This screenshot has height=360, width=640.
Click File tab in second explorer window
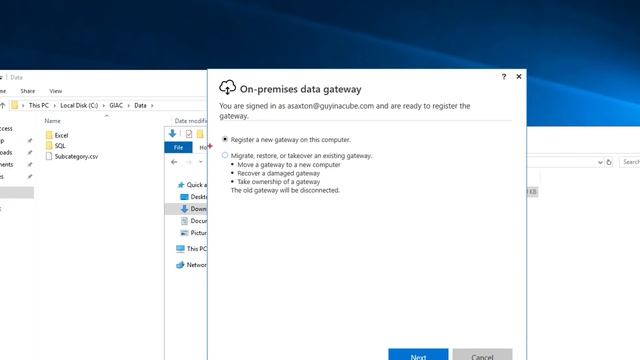(178, 147)
